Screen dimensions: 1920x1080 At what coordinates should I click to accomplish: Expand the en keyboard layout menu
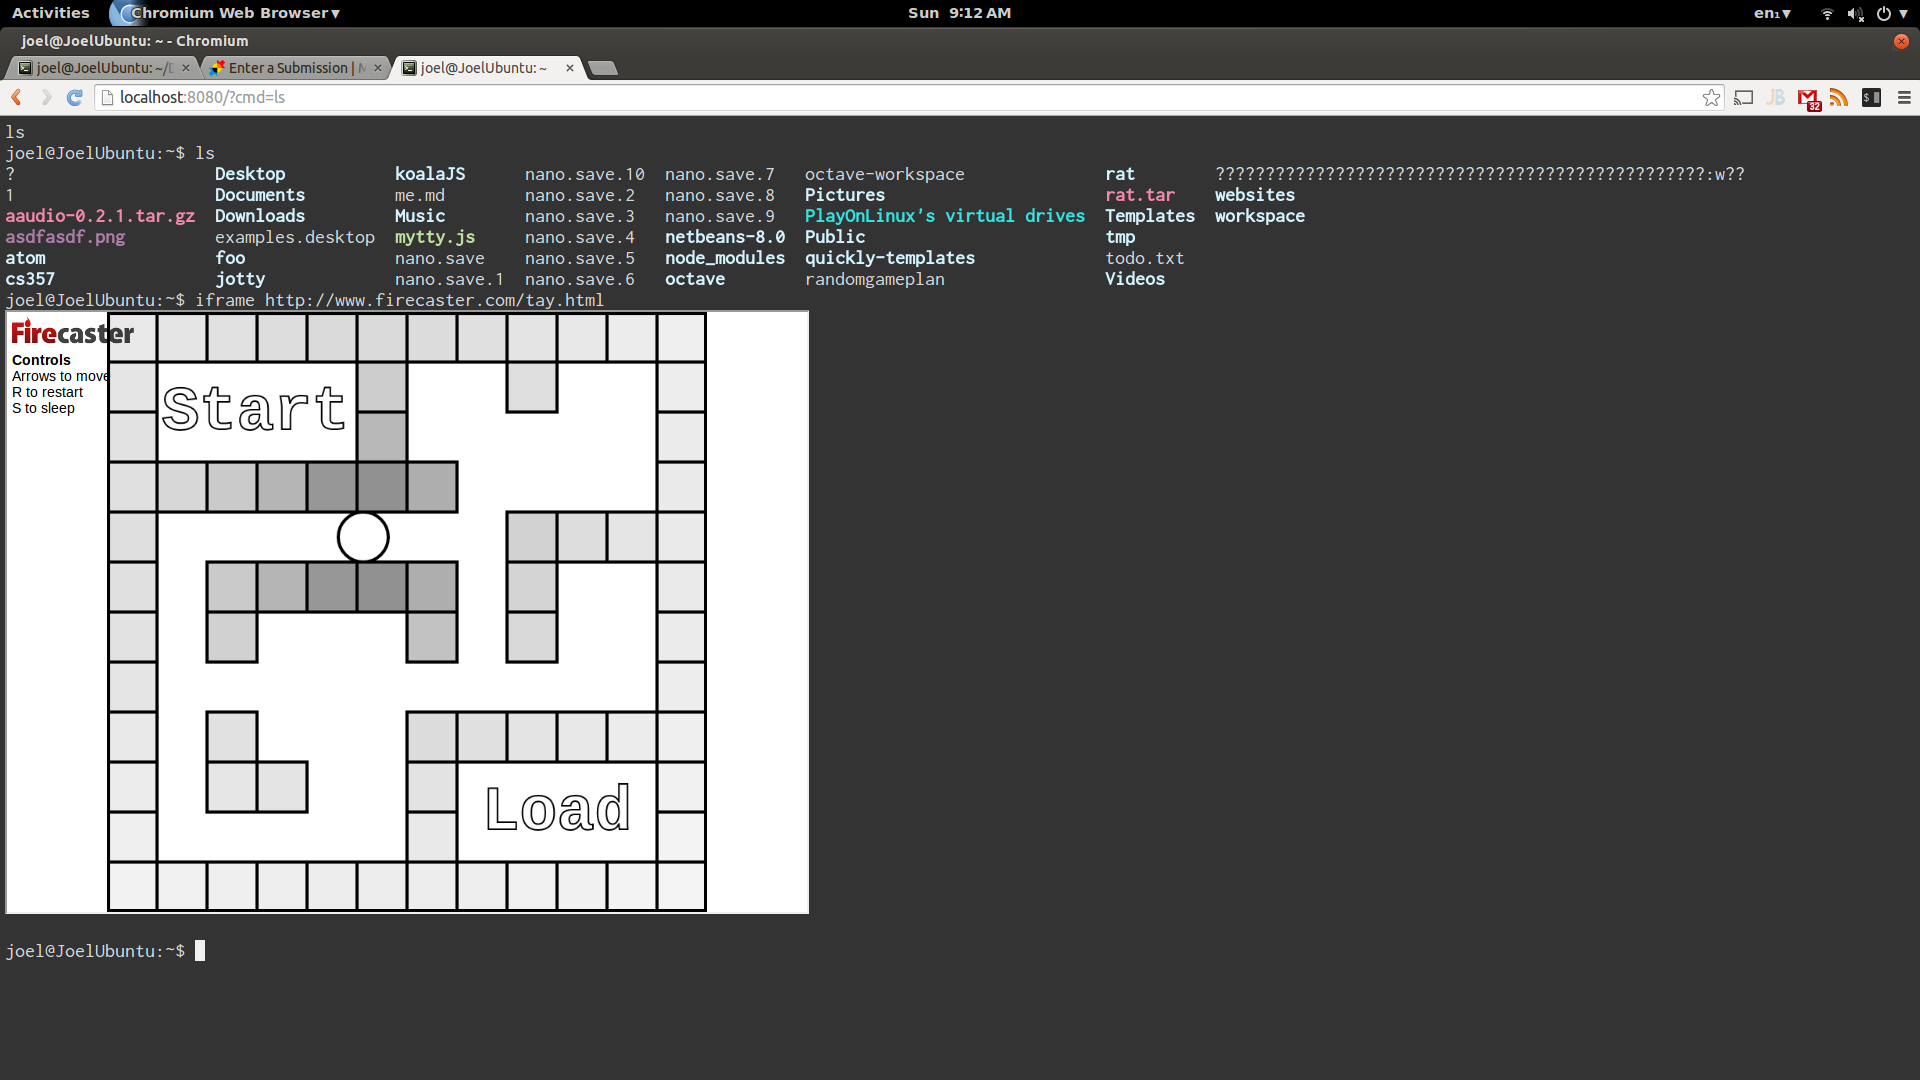point(1771,13)
